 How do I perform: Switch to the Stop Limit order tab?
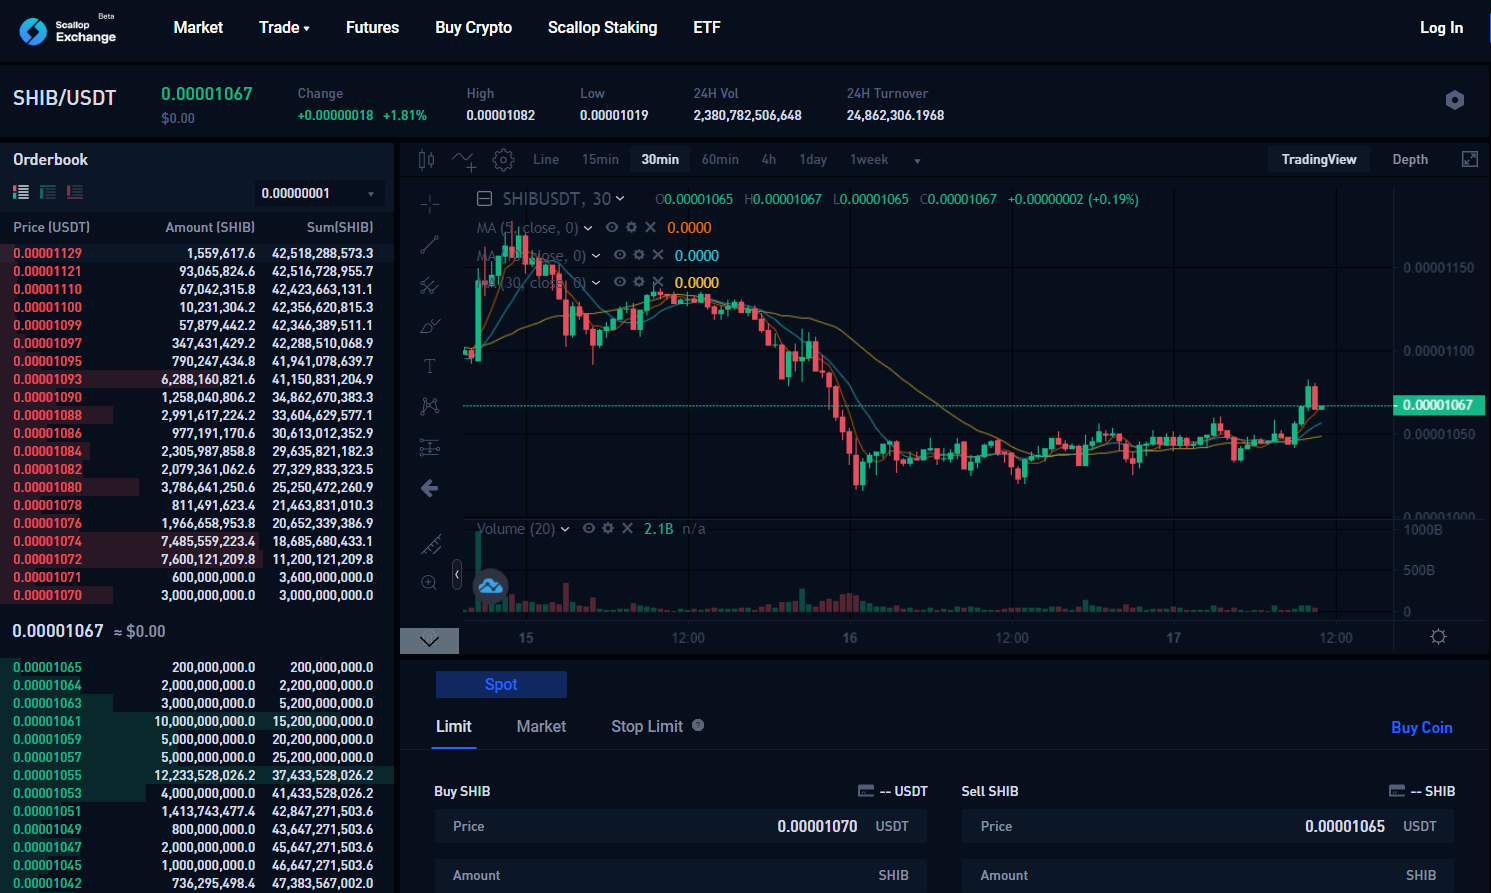(x=647, y=727)
